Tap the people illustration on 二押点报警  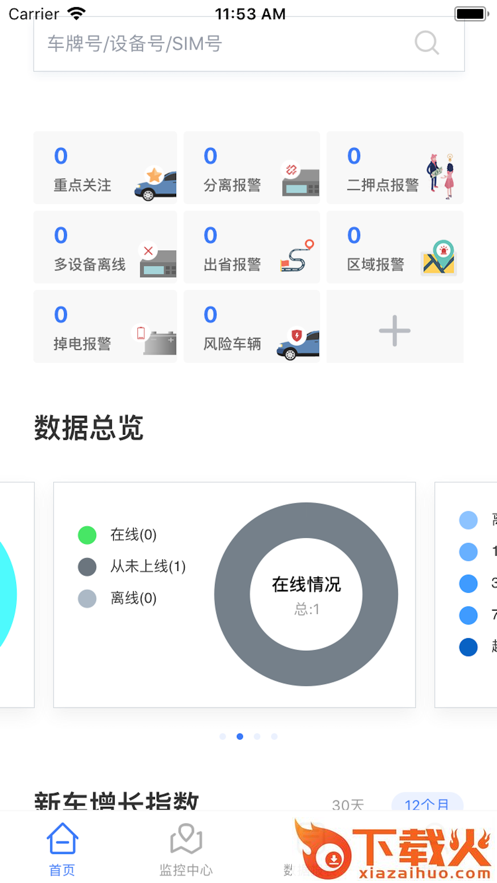440,176
